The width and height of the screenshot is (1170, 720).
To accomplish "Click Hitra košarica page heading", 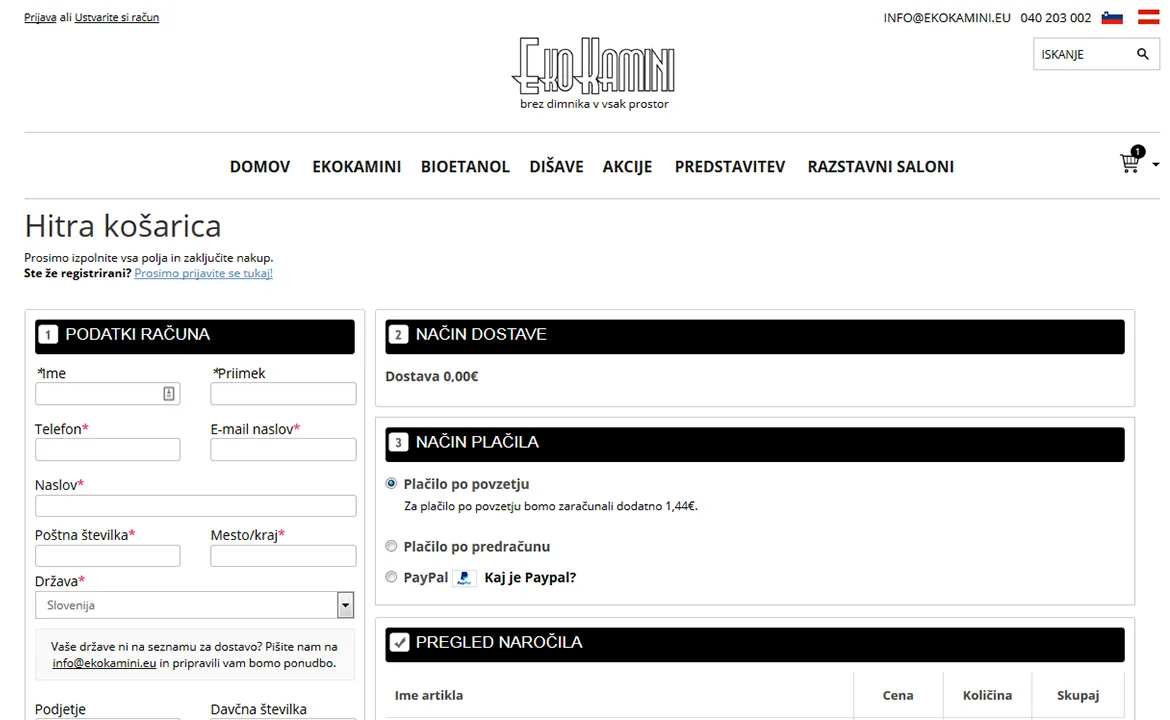I will coord(123,225).
